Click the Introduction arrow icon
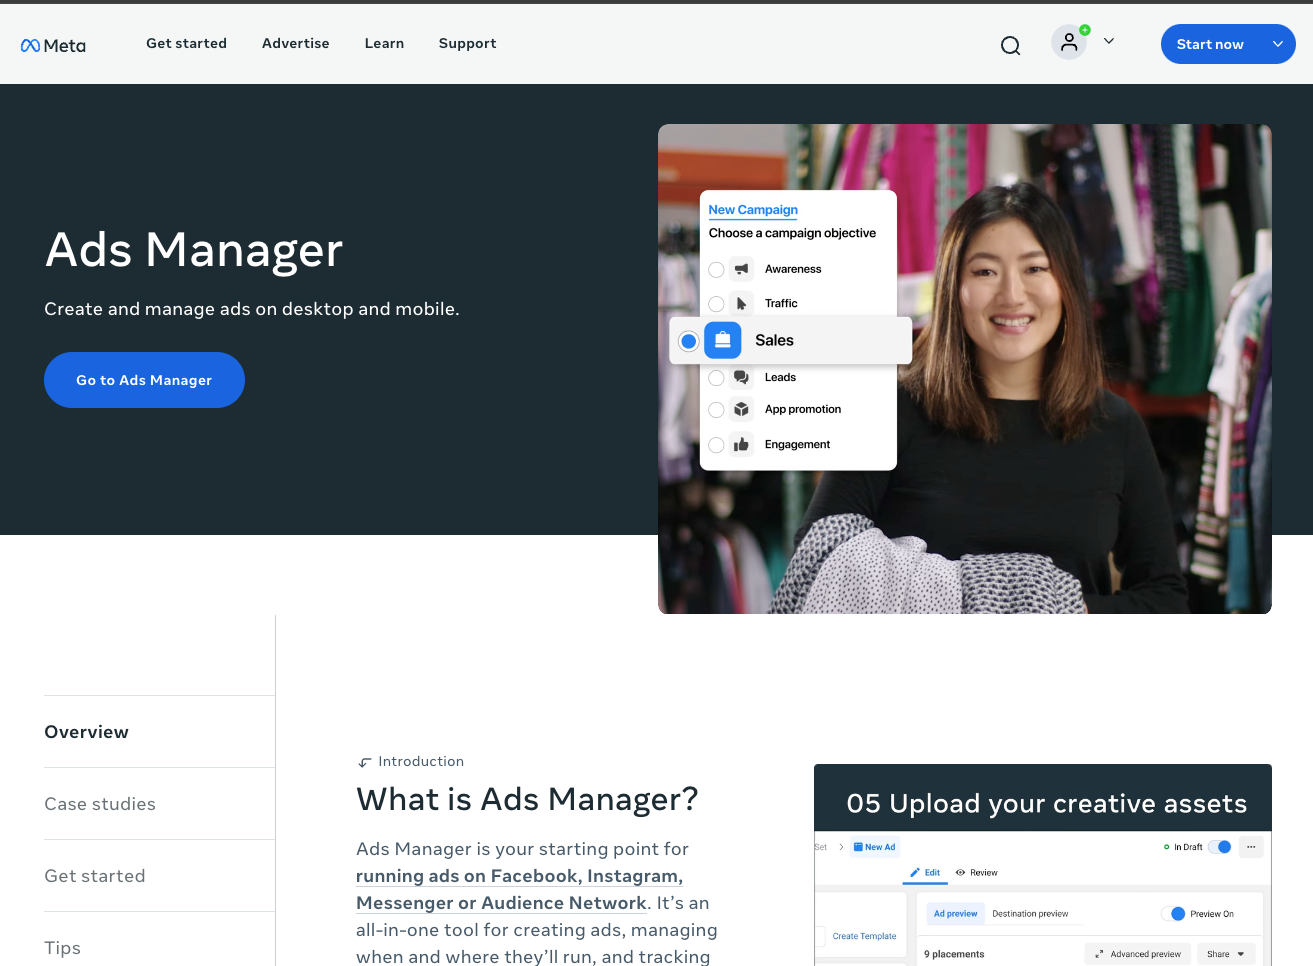The image size is (1313, 966). point(364,763)
